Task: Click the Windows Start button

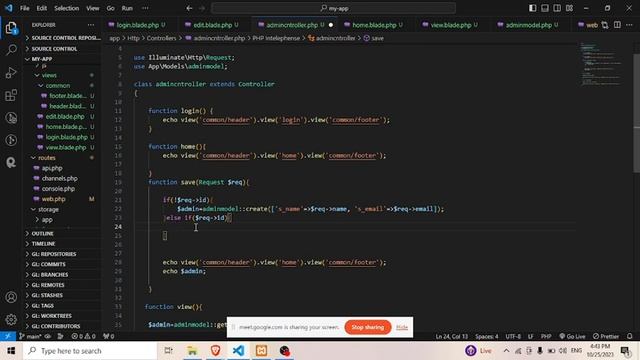Action: tap(11, 351)
